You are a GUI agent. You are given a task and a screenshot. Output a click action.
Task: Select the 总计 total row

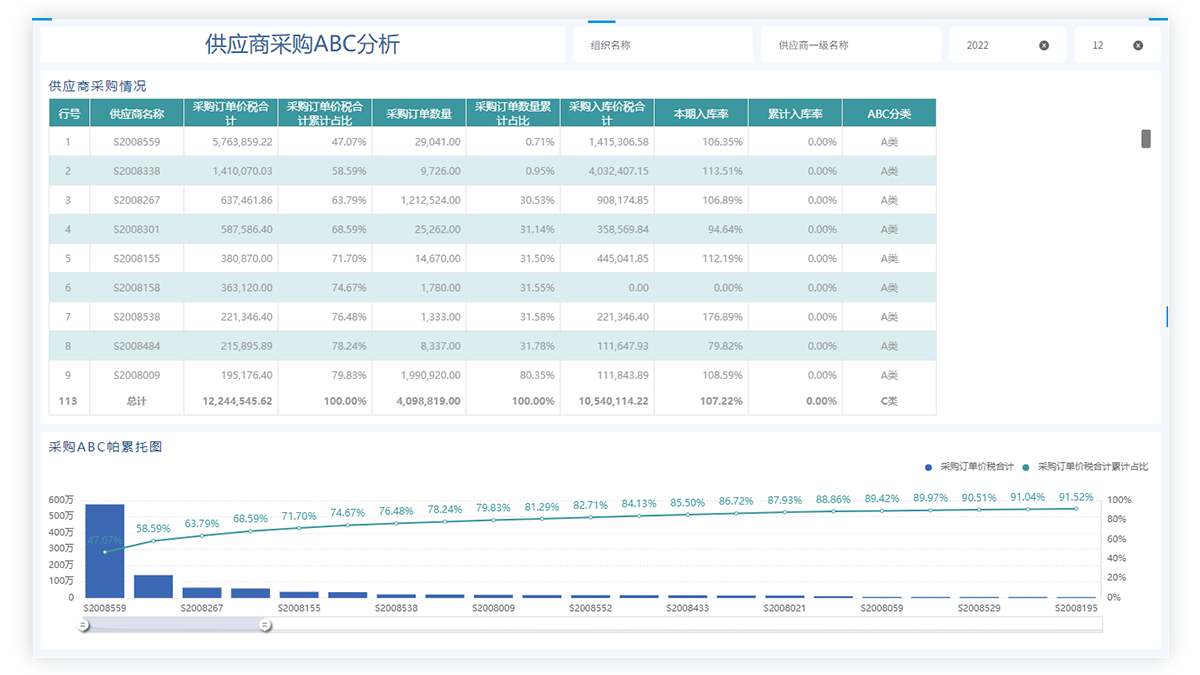pos(136,401)
